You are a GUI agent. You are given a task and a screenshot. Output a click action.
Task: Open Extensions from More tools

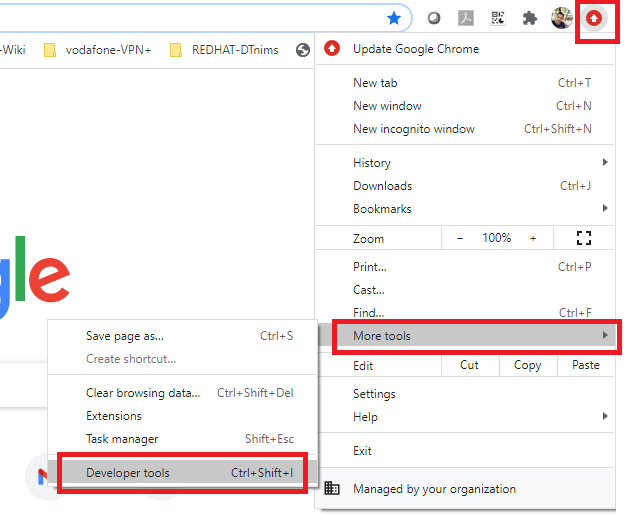(x=182, y=416)
